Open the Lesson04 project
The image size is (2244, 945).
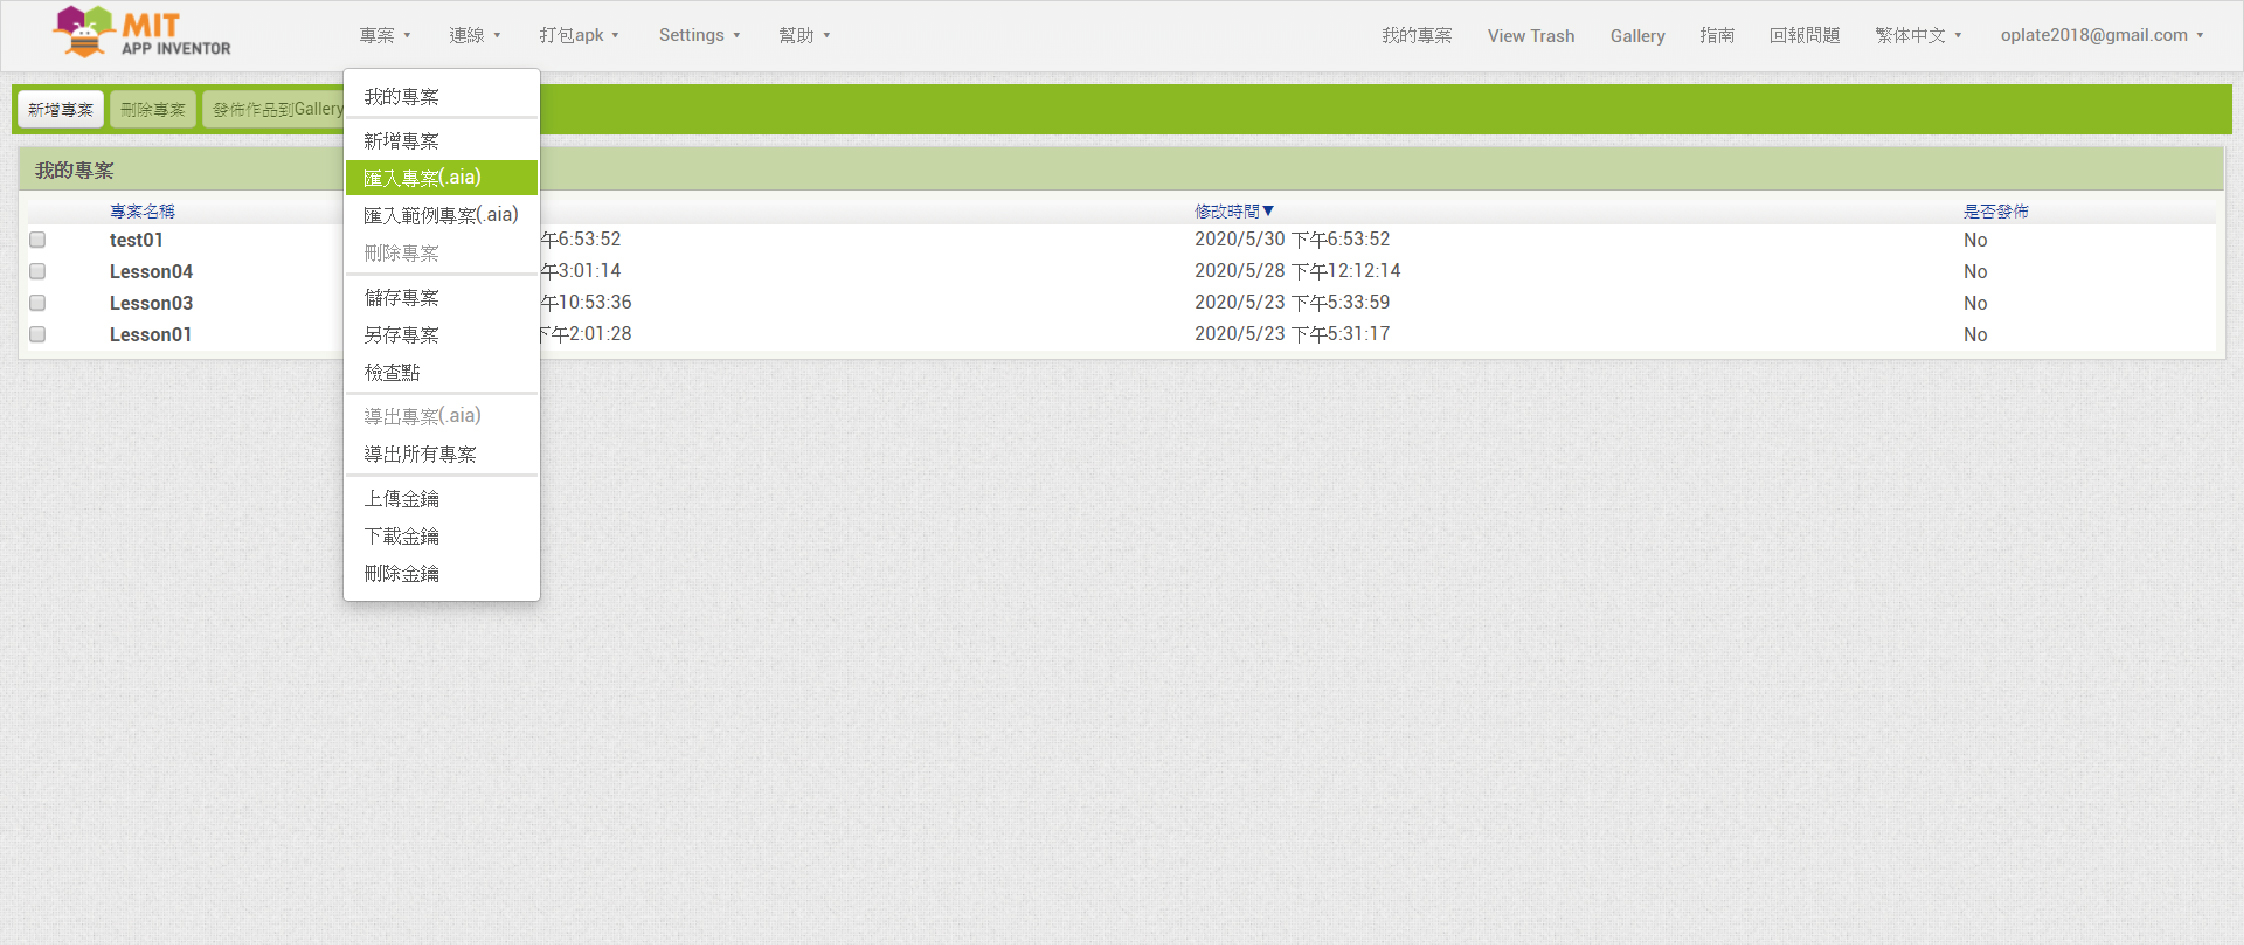(x=151, y=271)
